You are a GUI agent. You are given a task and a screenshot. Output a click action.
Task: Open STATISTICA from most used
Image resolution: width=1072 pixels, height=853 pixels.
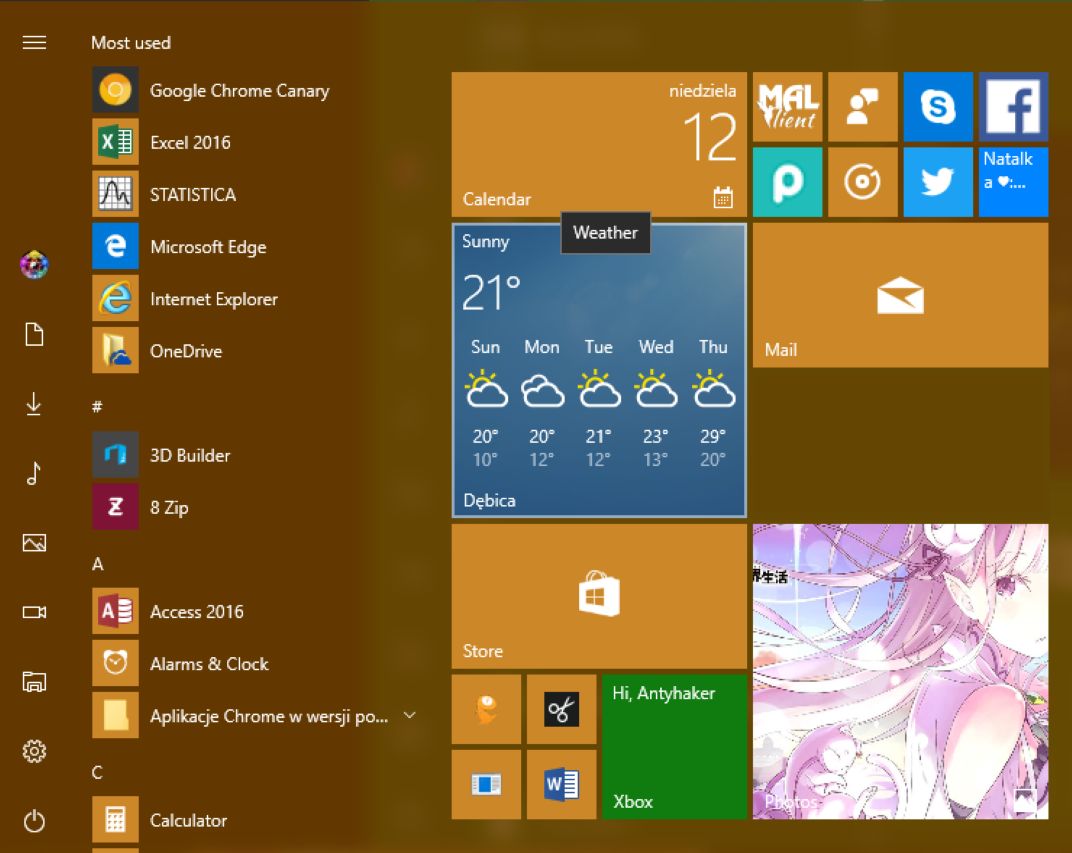pyautogui.click(x=165, y=194)
